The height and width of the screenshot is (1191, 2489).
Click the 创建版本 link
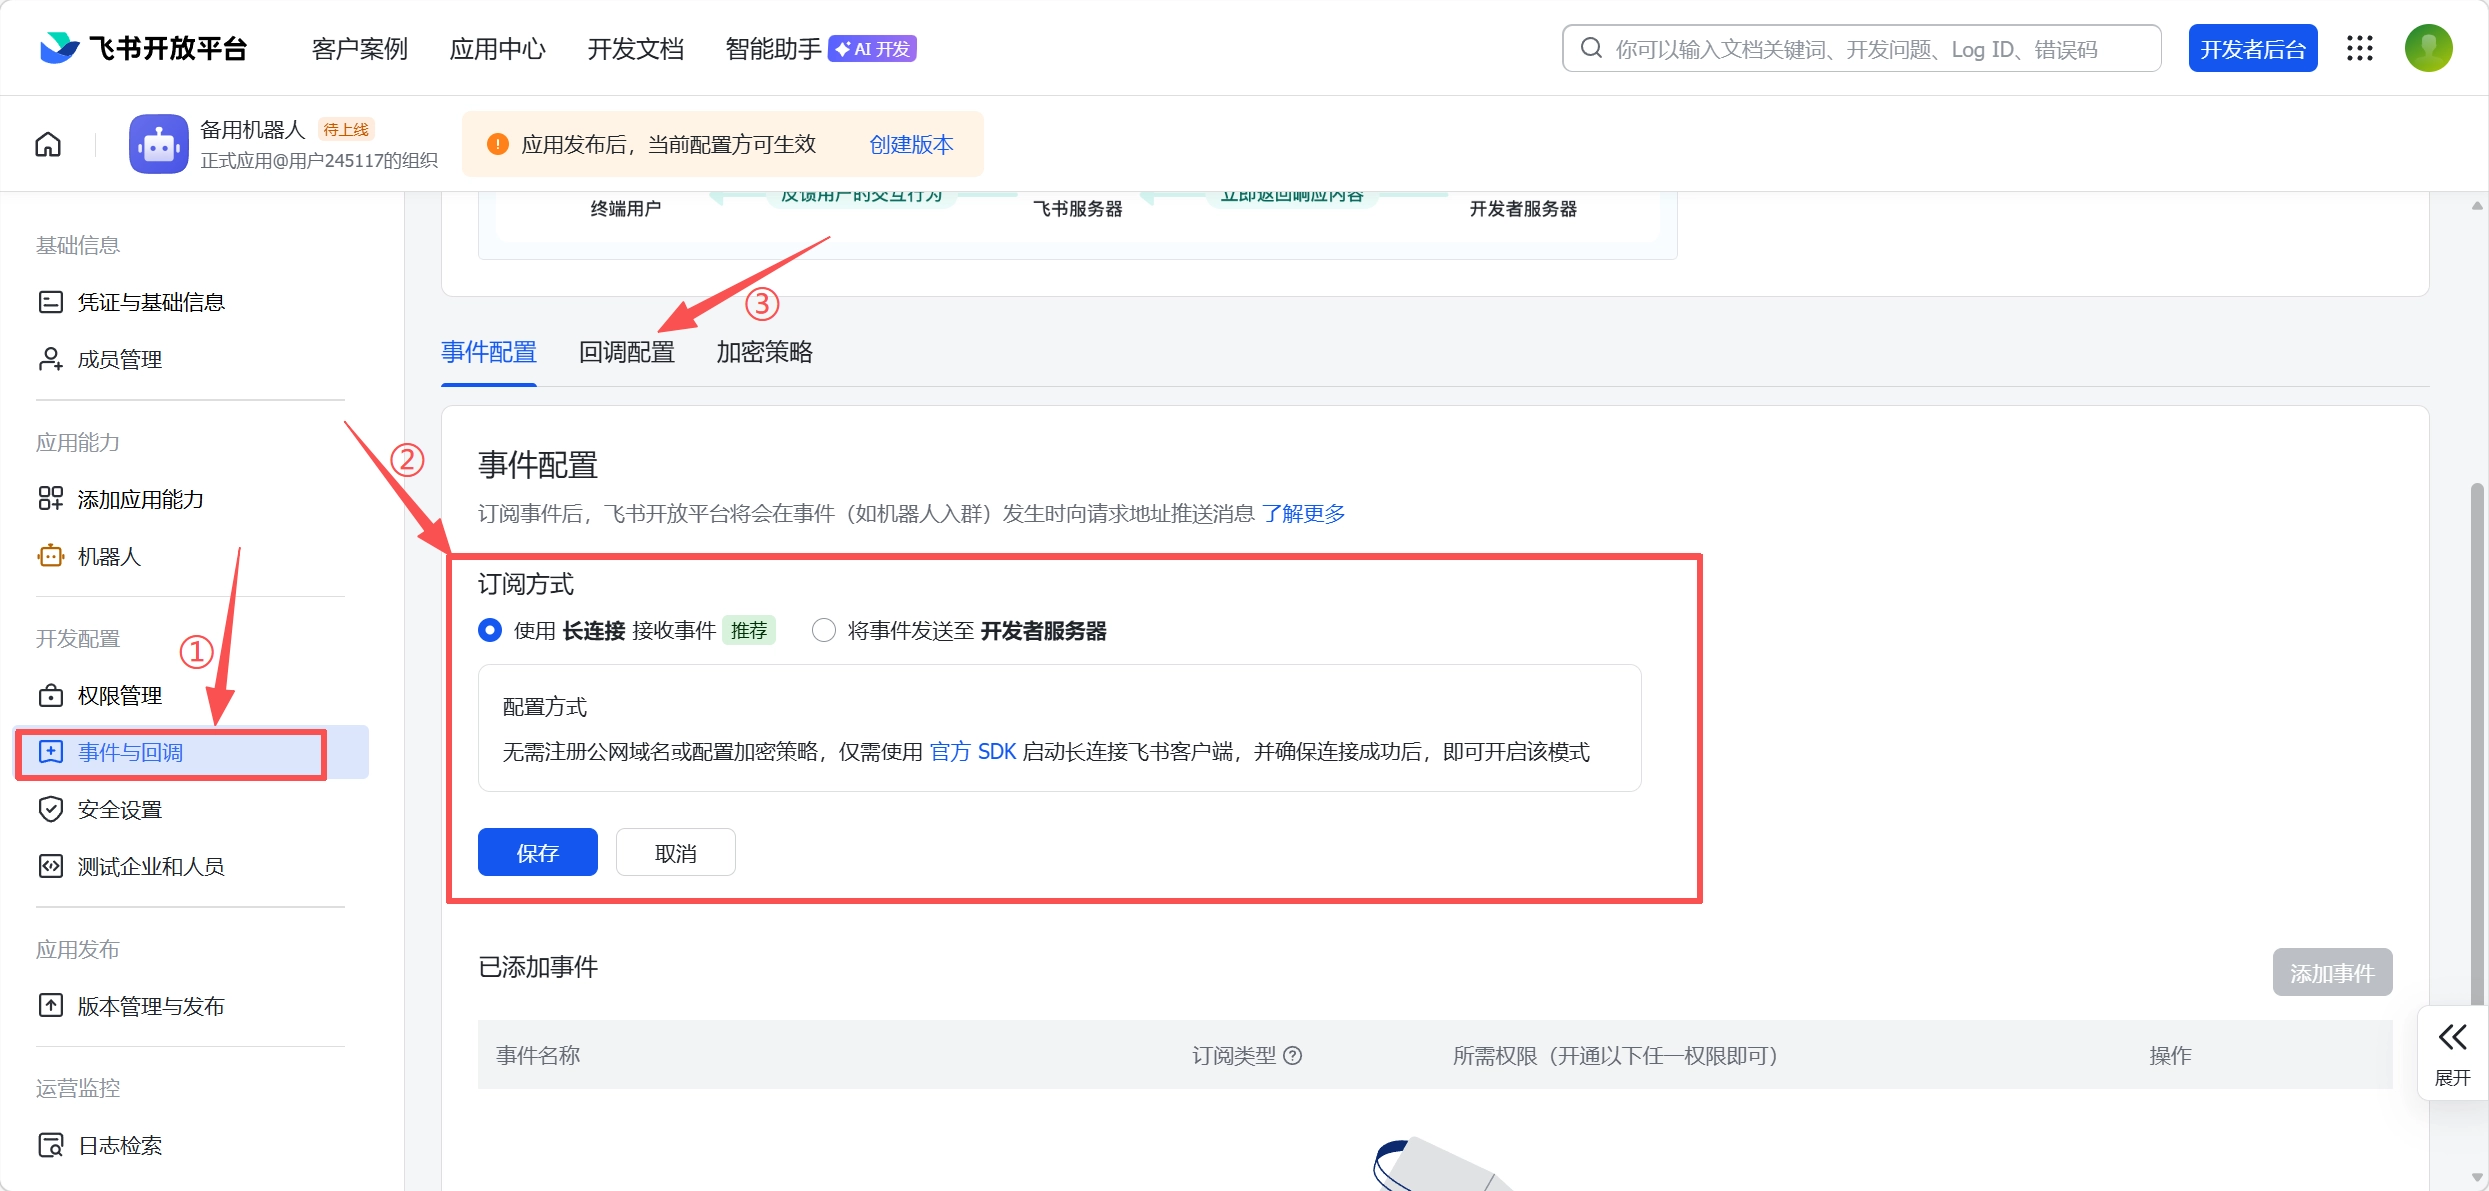coord(911,145)
